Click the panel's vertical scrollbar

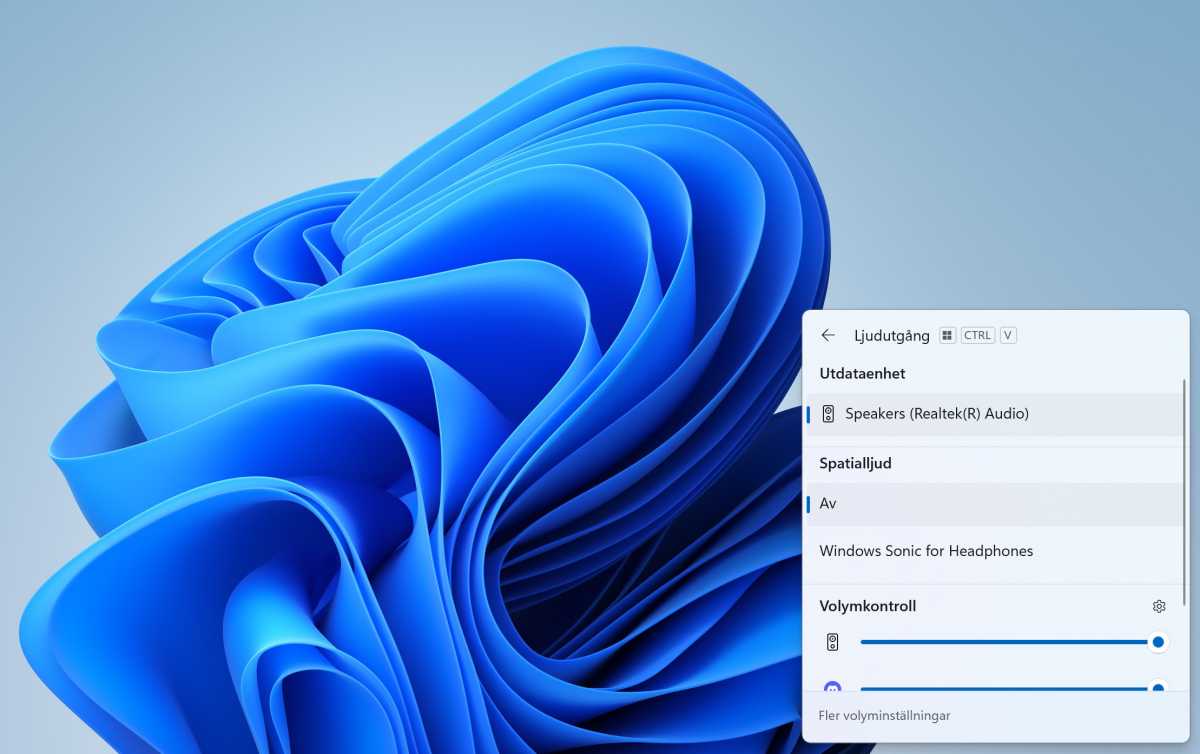1184,450
